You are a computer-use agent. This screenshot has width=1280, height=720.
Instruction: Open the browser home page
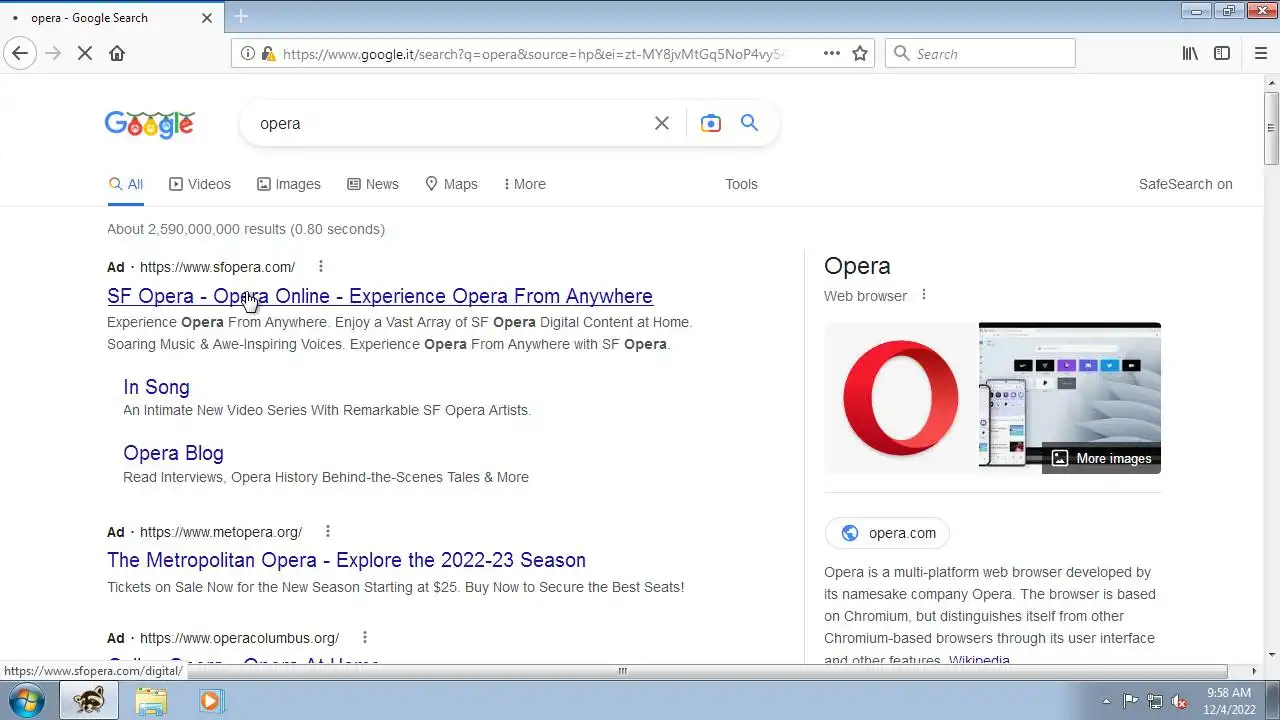click(x=117, y=54)
